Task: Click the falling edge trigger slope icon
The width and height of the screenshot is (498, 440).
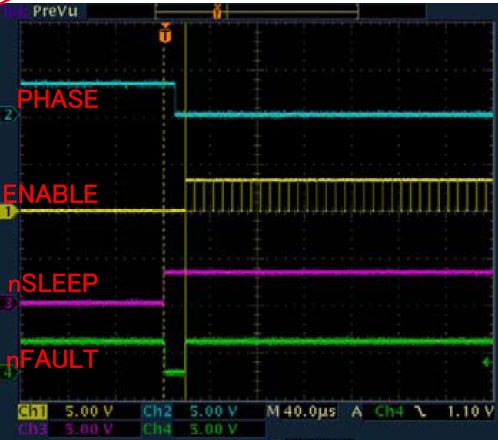Action: pos(421,412)
